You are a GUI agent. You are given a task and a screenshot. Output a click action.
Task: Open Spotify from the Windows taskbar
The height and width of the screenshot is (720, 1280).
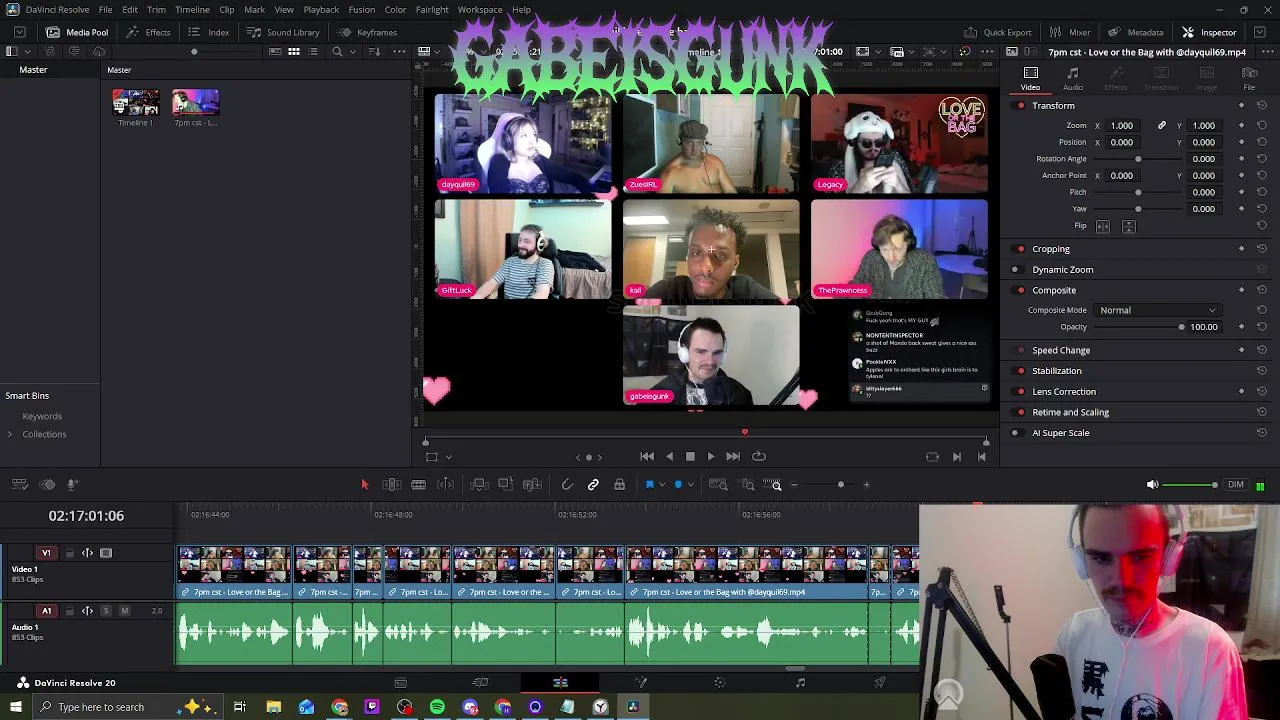point(437,707)
